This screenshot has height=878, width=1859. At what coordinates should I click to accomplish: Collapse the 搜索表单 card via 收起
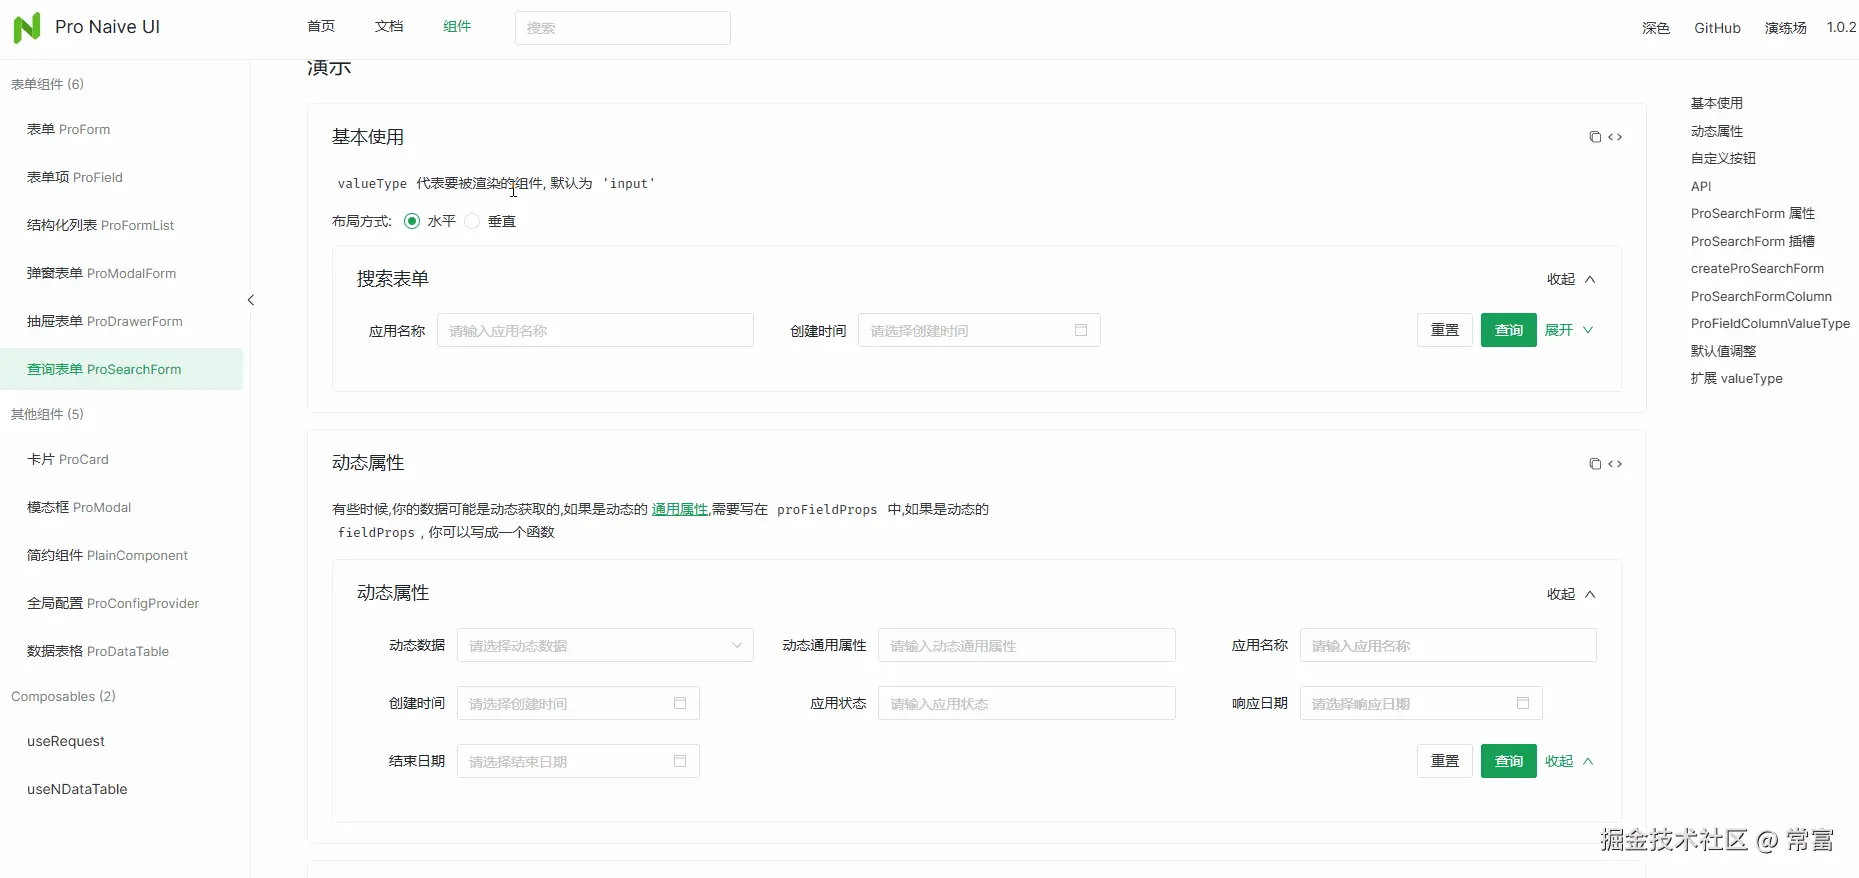[x=1571, y=279]
